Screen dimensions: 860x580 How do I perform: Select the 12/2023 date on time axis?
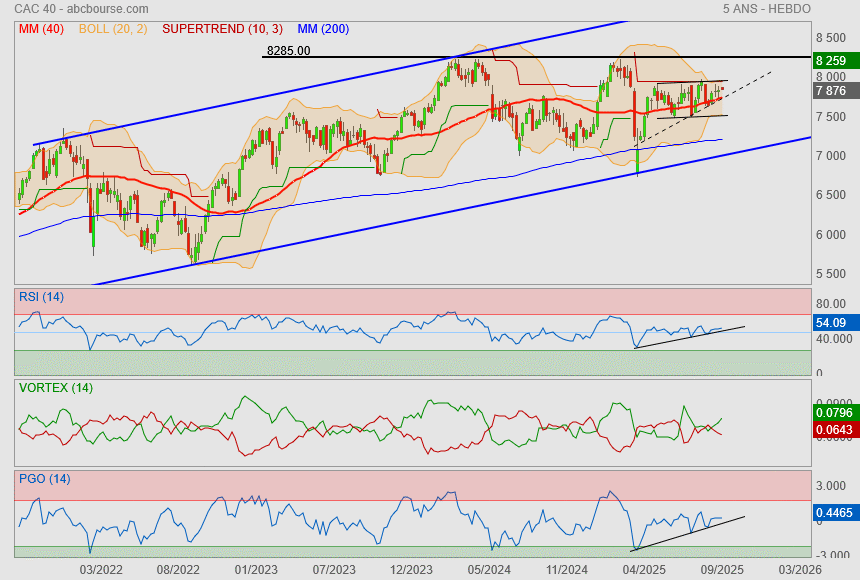point(411,569)
